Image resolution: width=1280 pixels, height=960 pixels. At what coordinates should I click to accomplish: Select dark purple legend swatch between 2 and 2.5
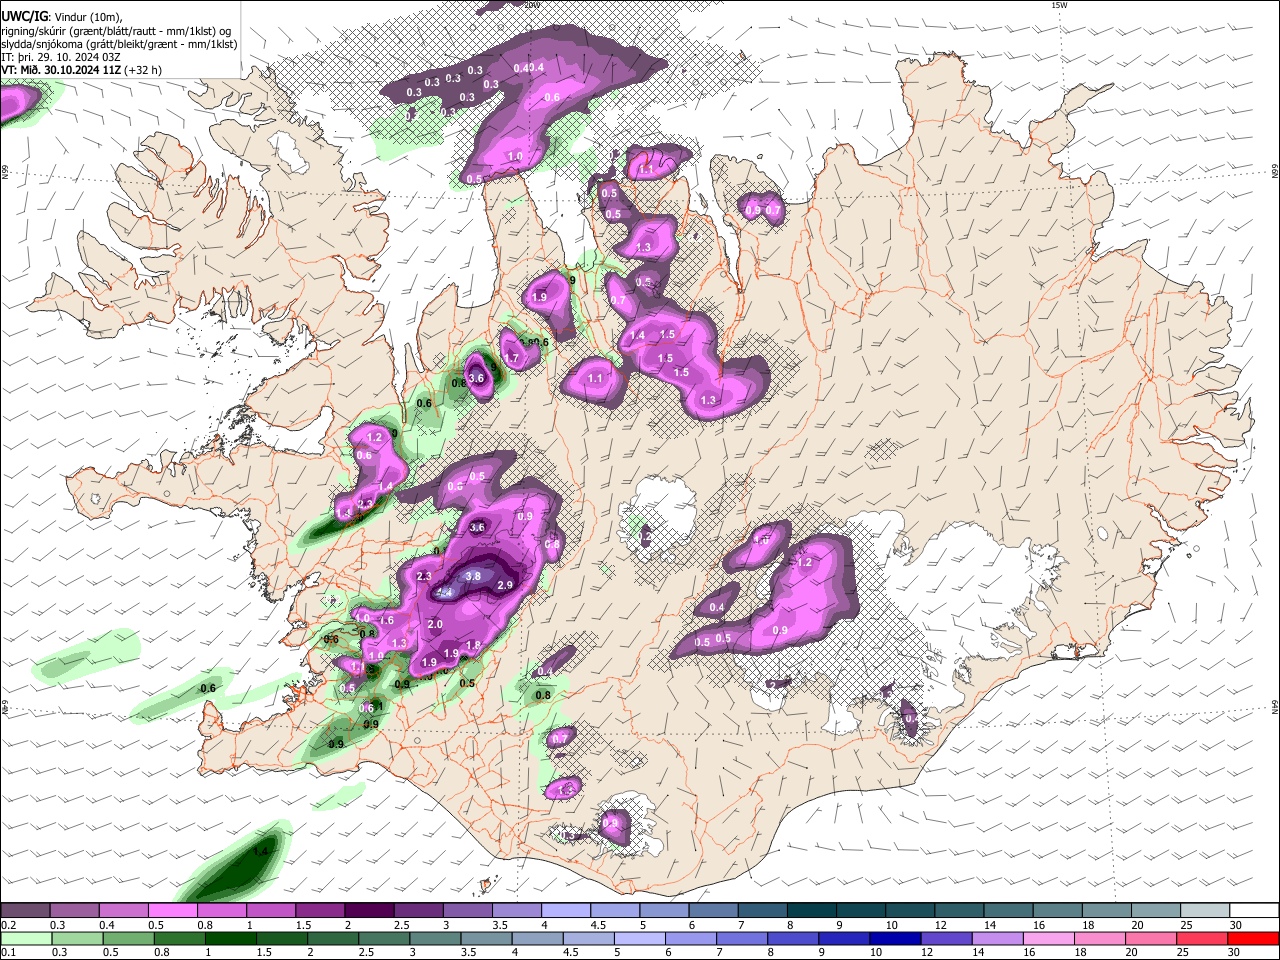(x=369, y=910)
